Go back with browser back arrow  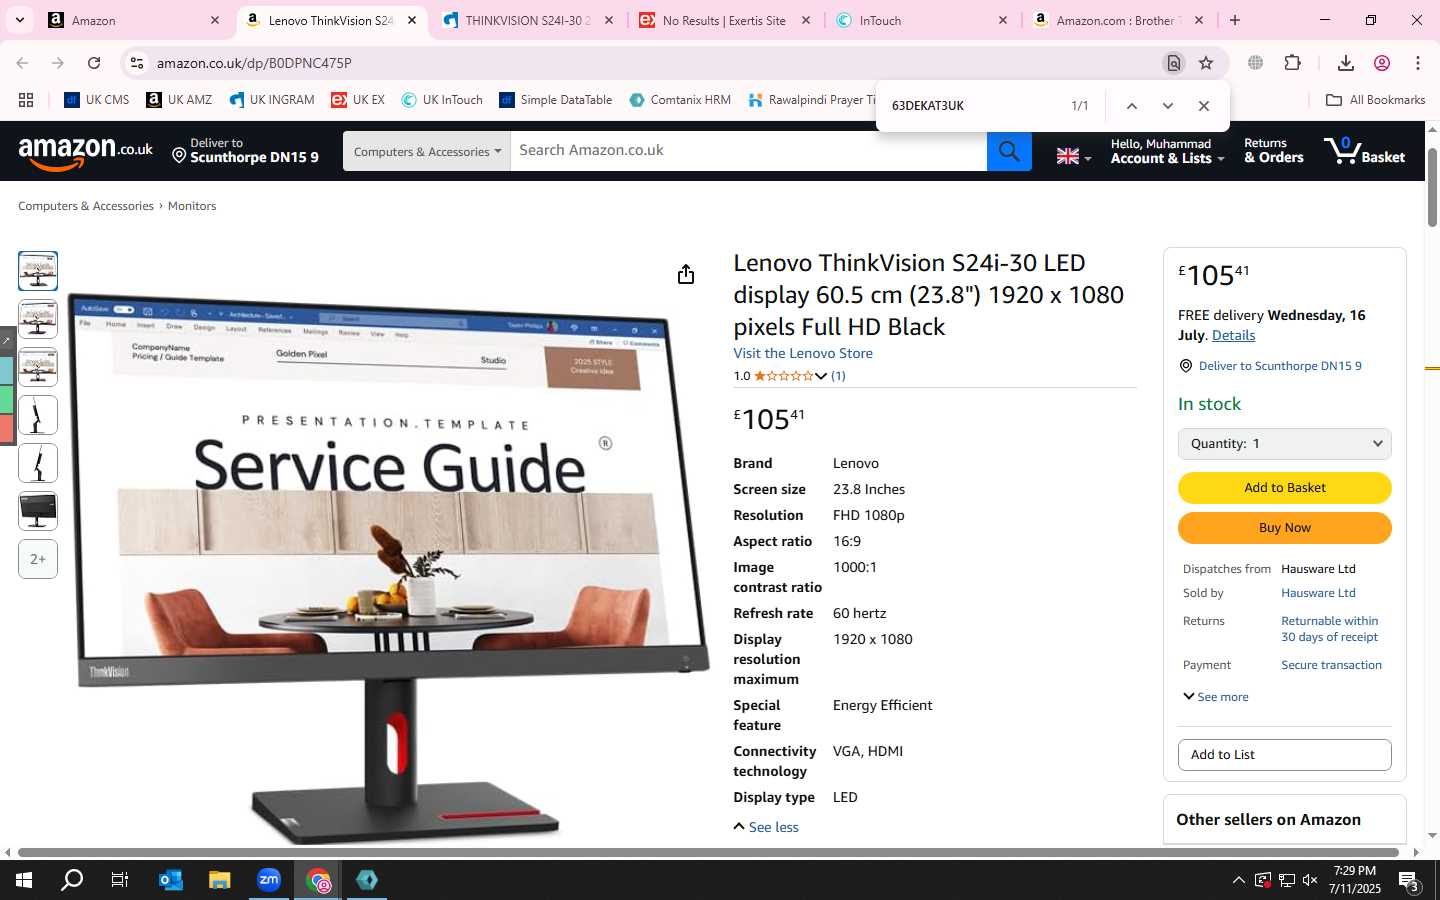[x=22, y=63]
